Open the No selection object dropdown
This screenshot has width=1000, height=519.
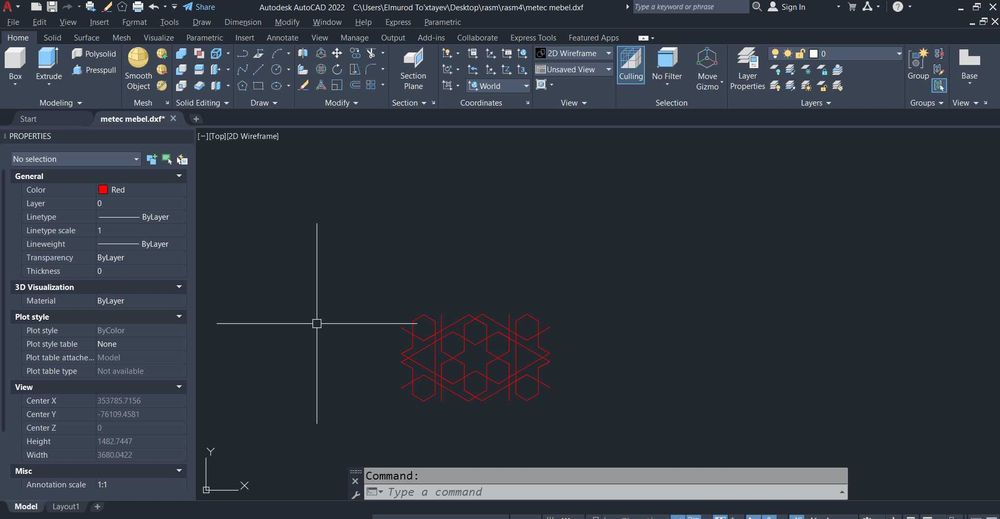tap(75, 159)
